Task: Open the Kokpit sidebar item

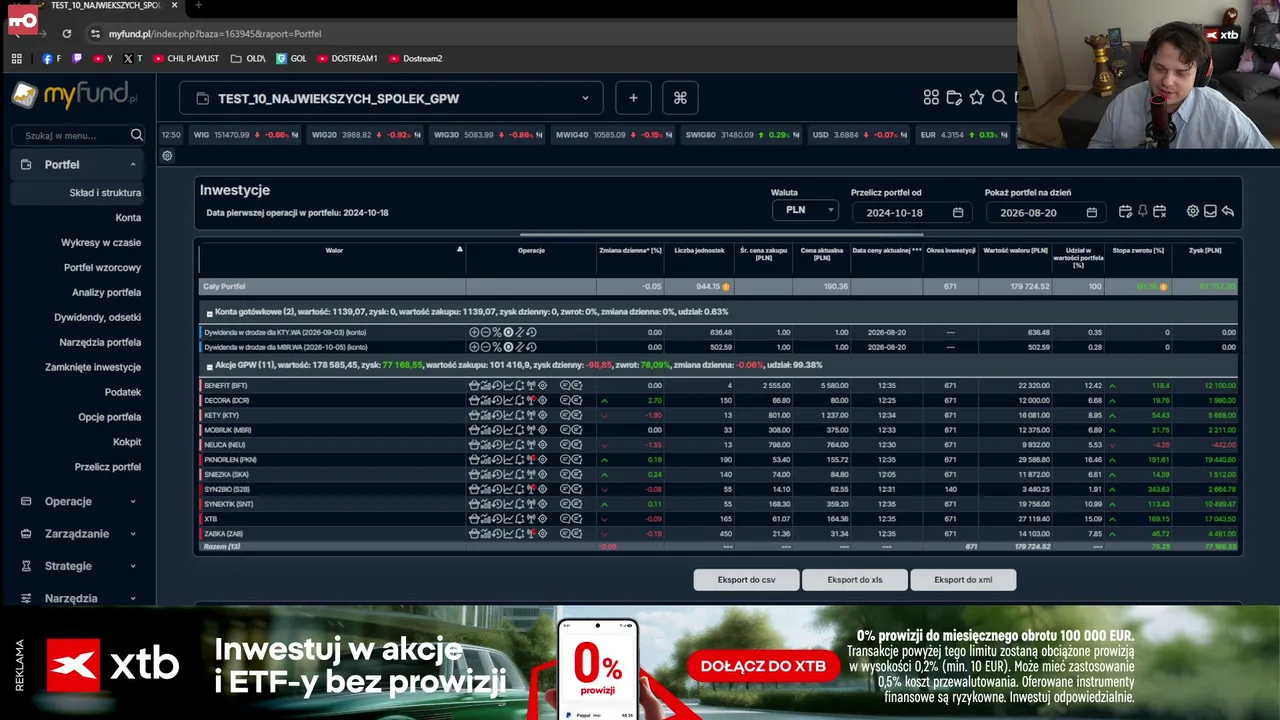Action: point(127,442)
